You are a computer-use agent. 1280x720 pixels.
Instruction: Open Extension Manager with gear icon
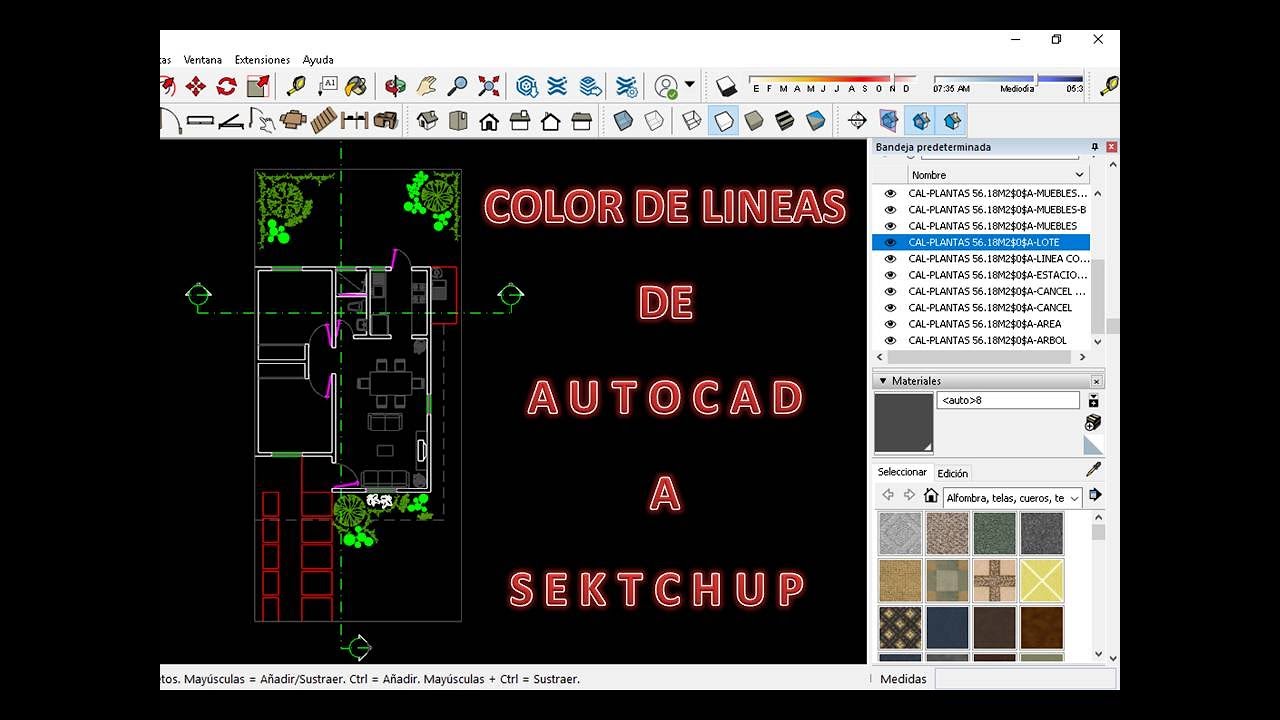click(x=627, y=86)
